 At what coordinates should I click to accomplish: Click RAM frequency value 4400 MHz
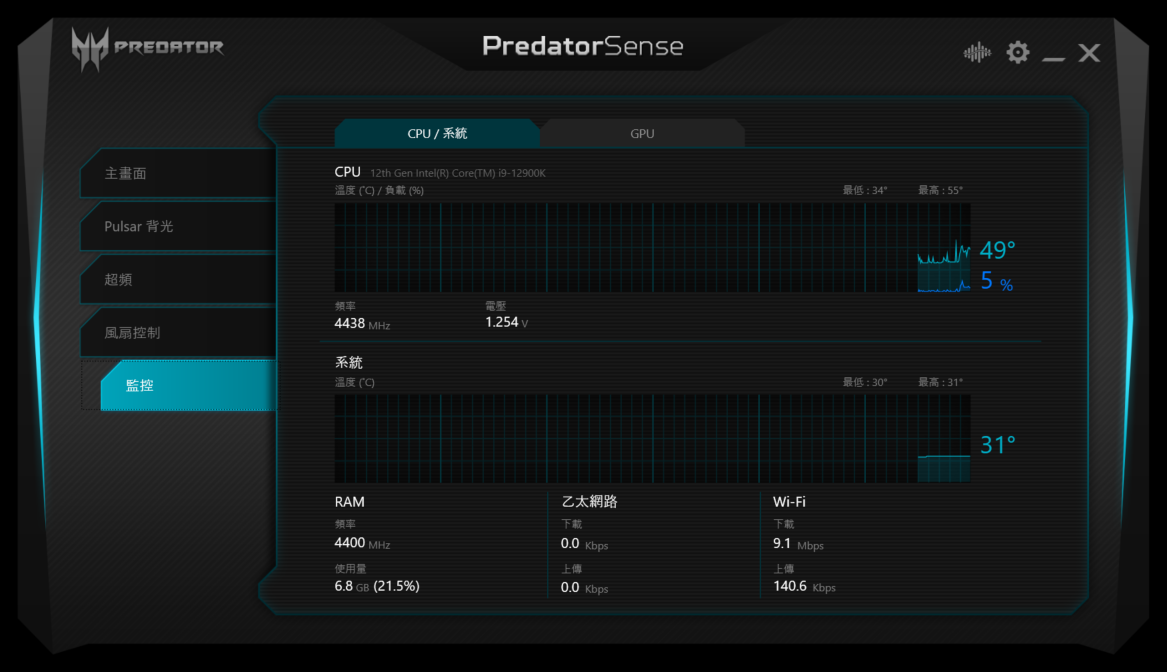point(362,543)
